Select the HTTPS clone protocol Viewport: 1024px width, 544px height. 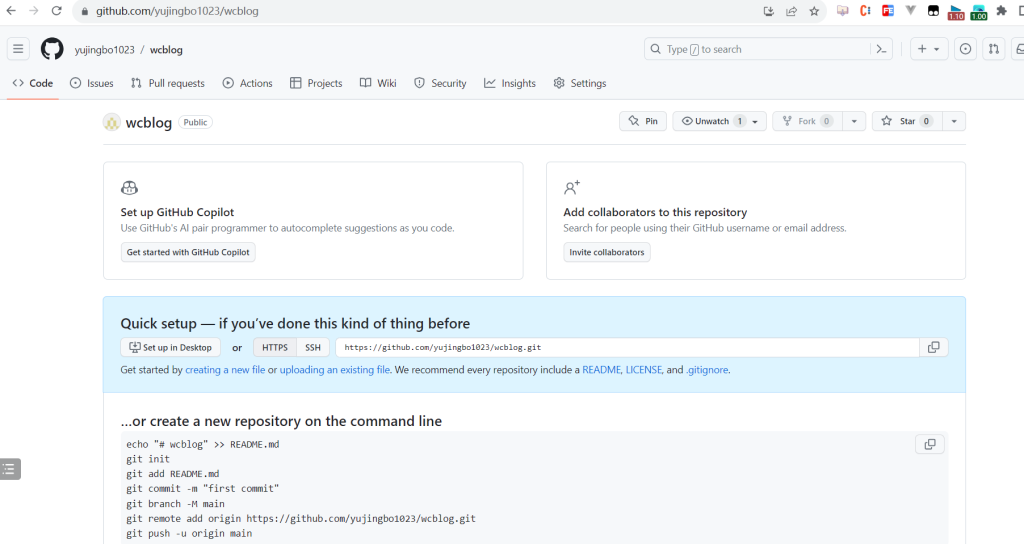[275, 347]
